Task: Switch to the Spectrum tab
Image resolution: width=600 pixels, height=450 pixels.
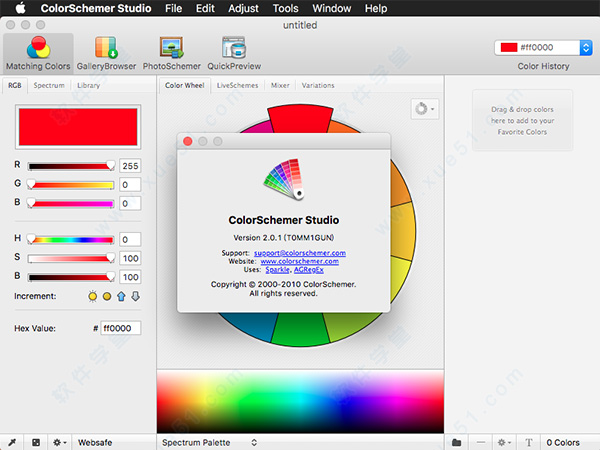Action: pyautogui.click(x=49, y=85)
